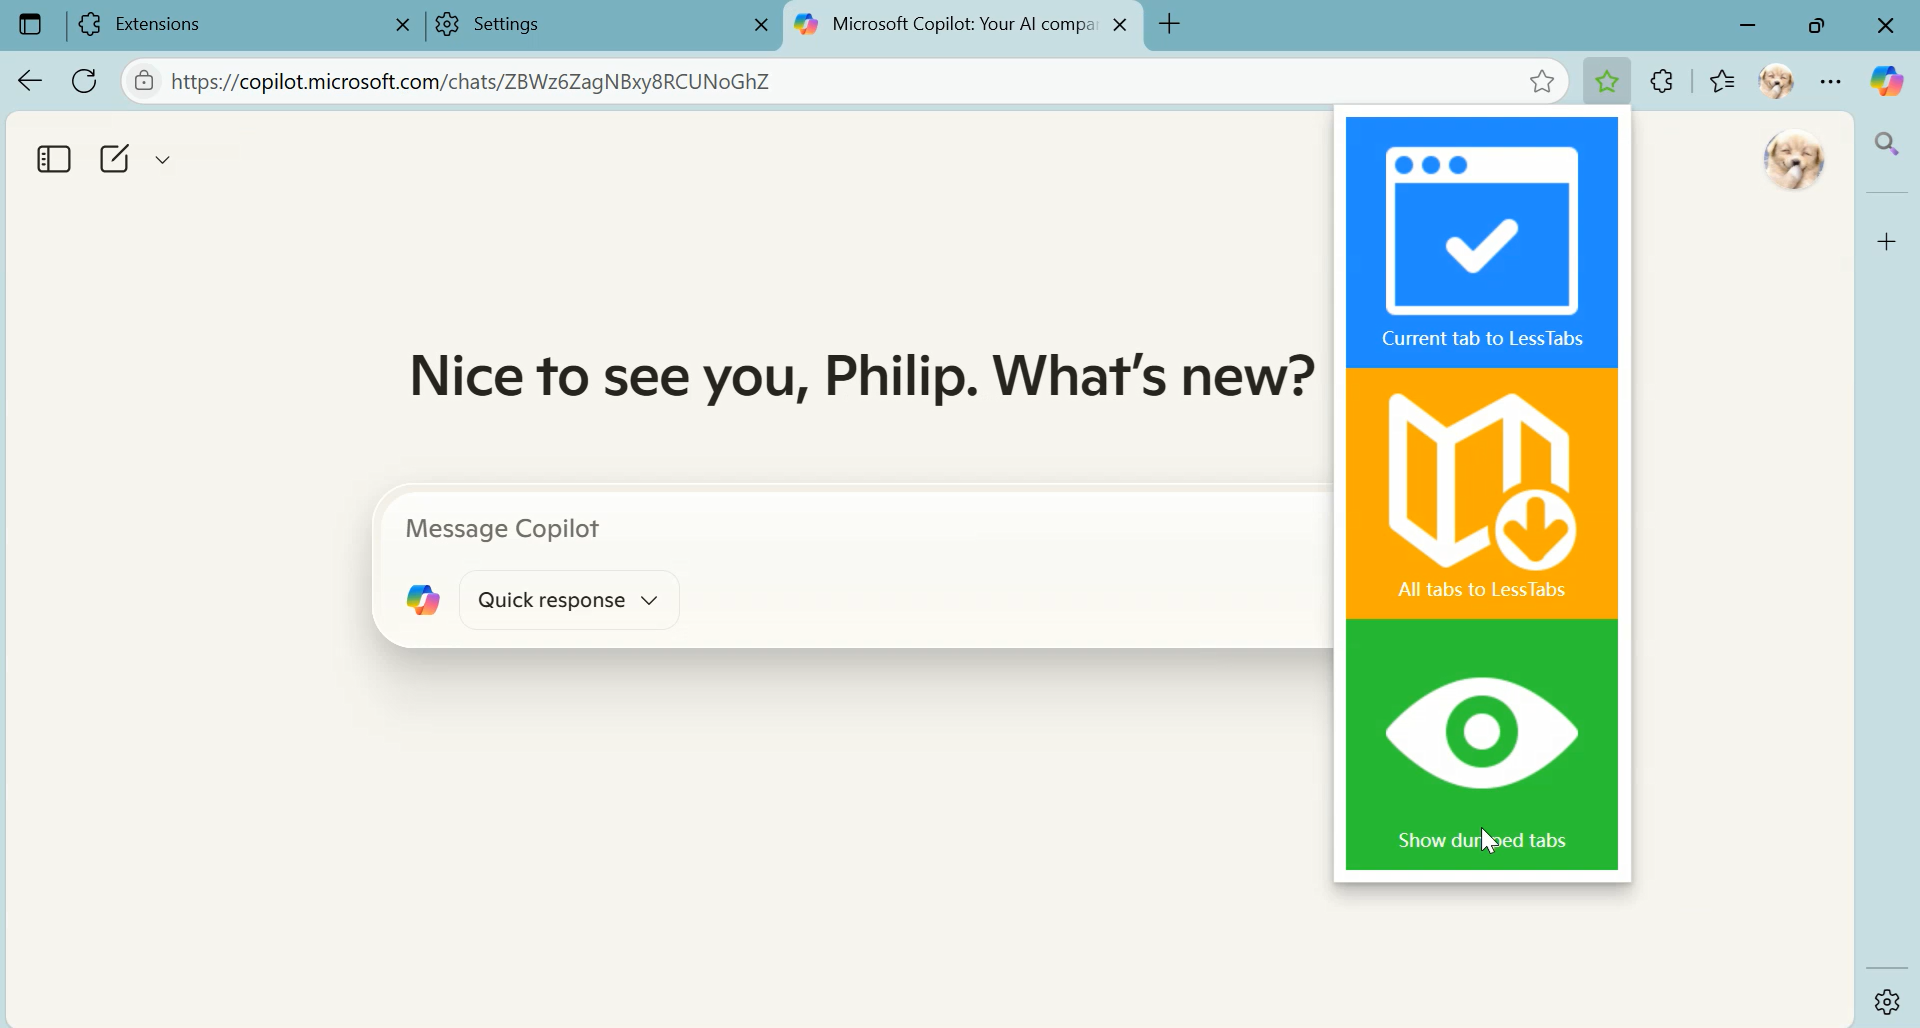The height and width of the screenshot is (1028, 1920).
Task: Open sidebar settings gear
Action: click(x=1889, y=1001)
